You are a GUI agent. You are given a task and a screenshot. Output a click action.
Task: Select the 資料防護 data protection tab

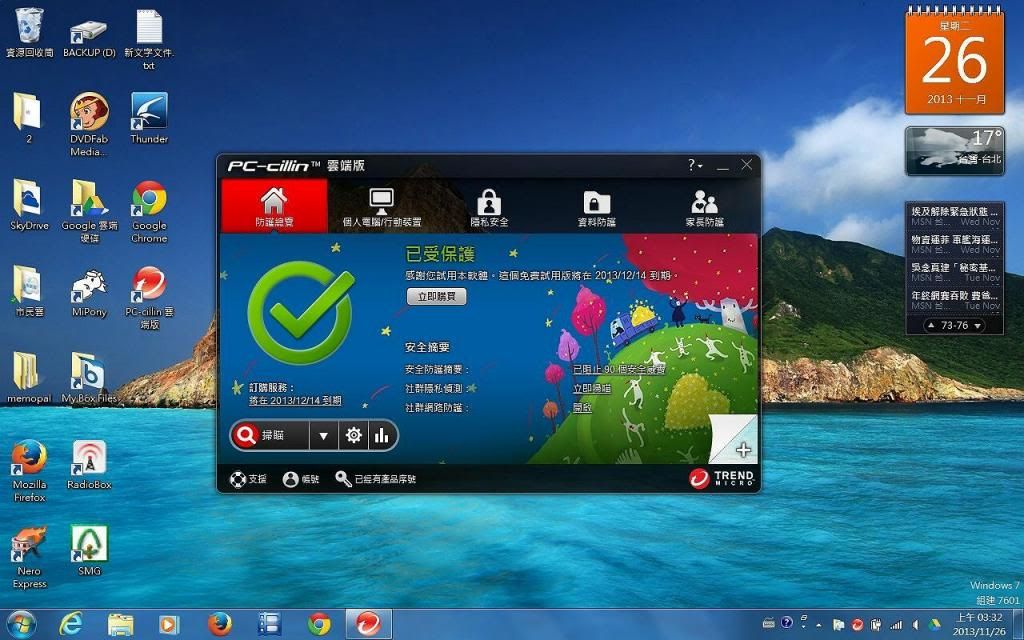596,206
